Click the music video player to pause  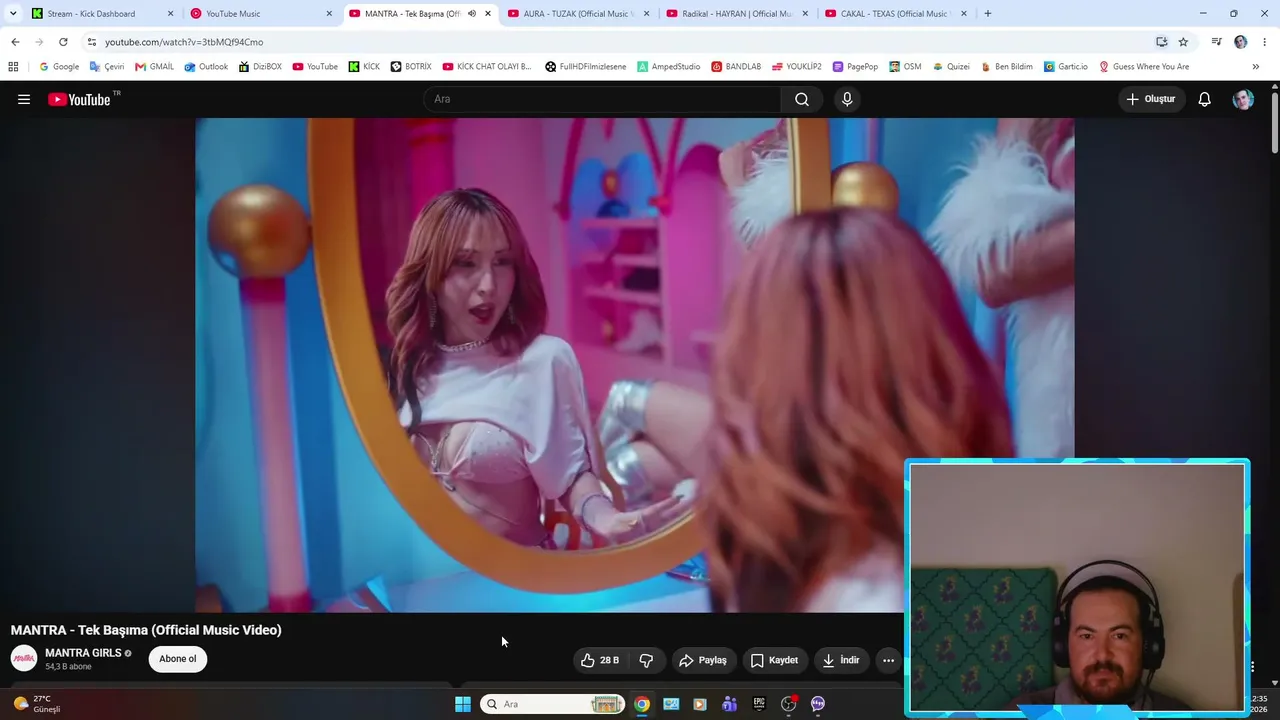point(634,365)
